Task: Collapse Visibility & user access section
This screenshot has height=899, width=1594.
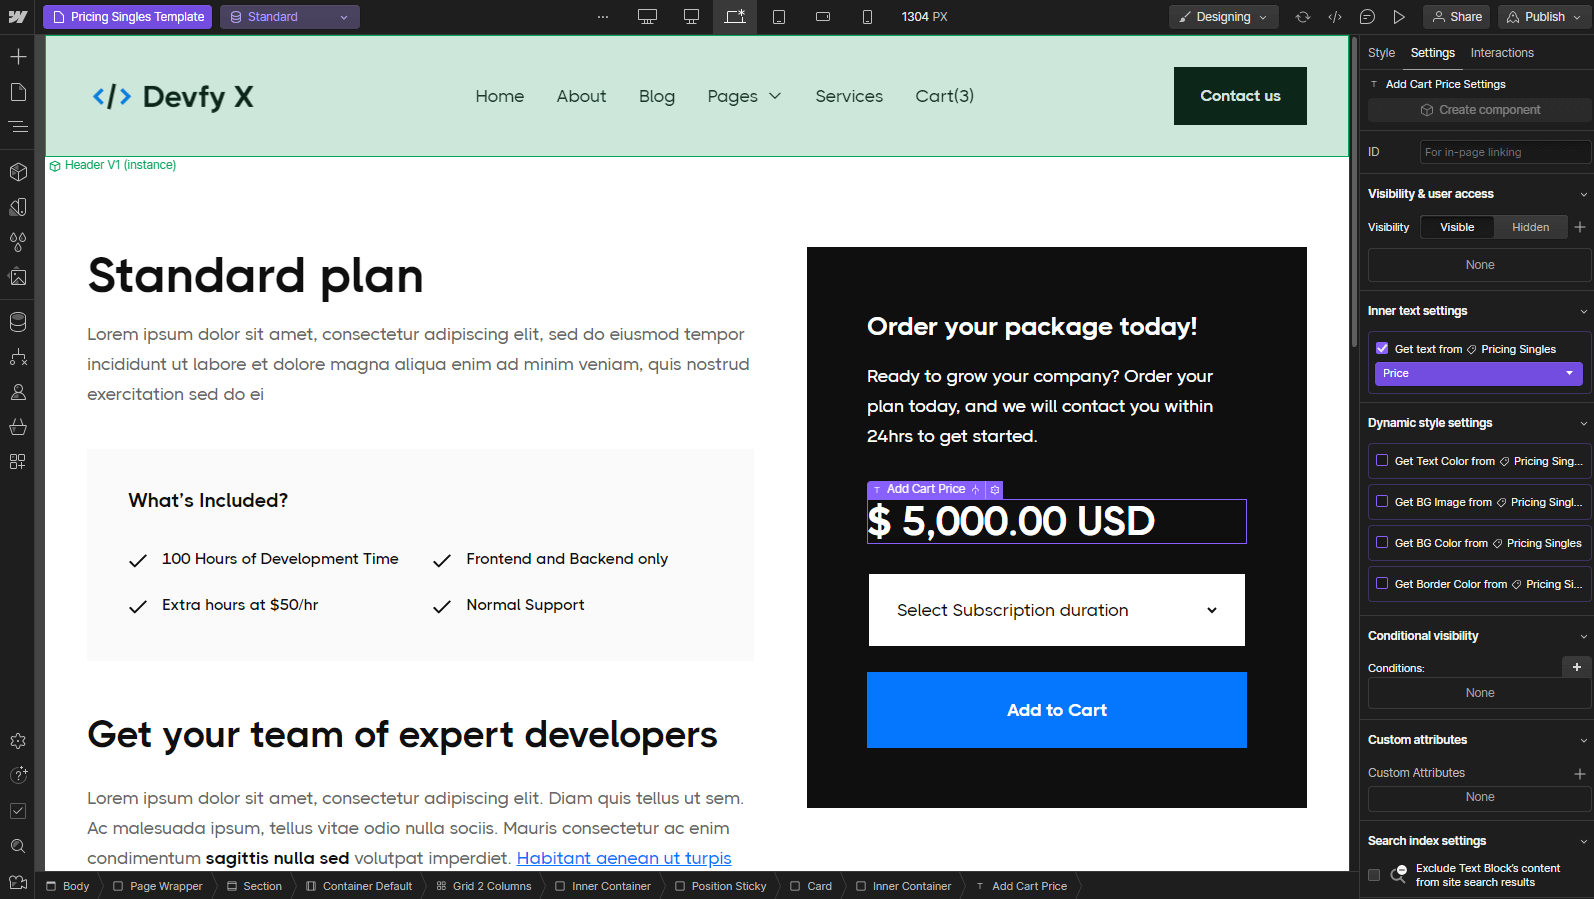Action: click(x=1583, y=194)
